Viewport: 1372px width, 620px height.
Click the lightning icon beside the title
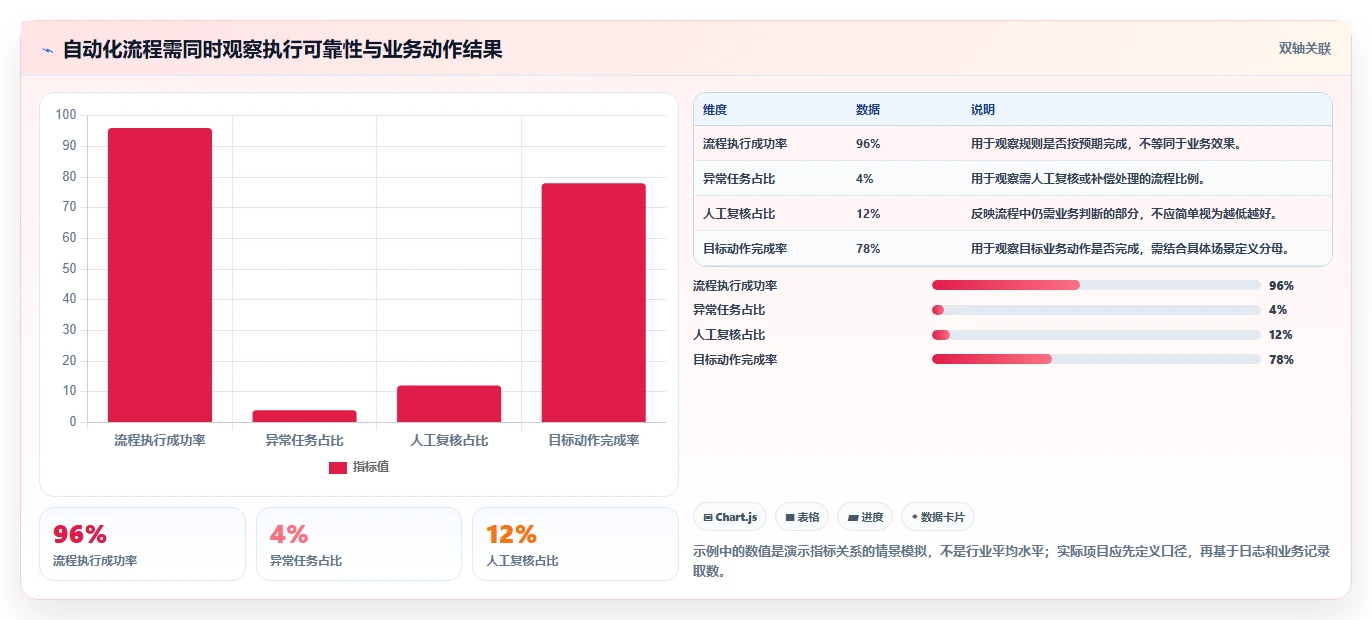pos(47,50)
